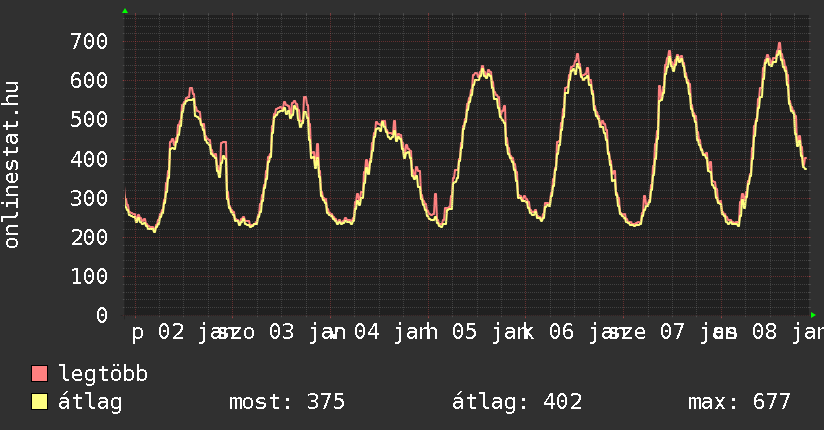Click the "átlag: 402" average statistic

(517, 403)
